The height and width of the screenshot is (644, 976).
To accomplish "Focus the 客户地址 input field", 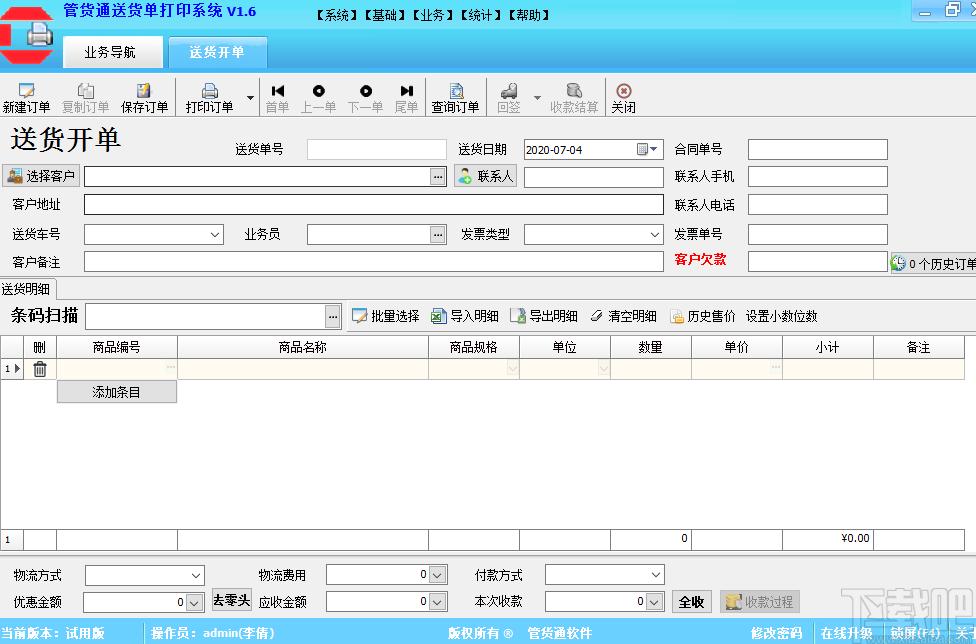I will tap(373, 205).
